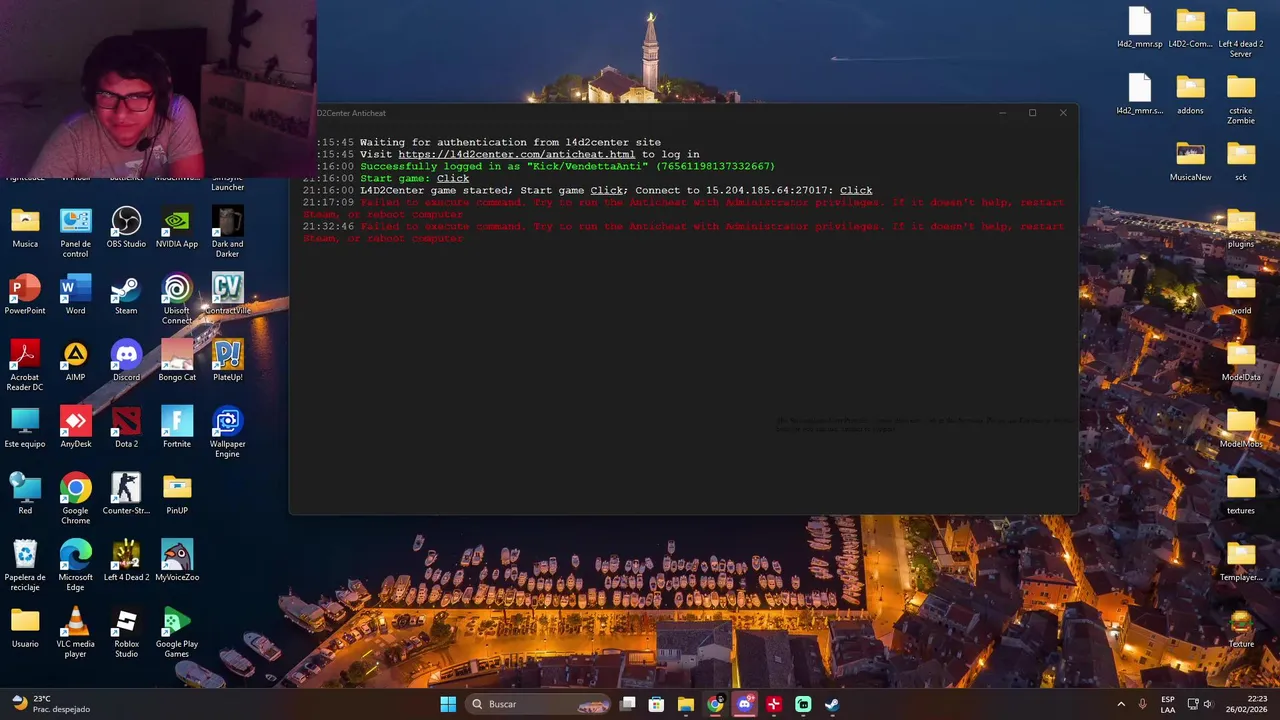
Task: Open Roblox Studio desktop icon
Action: (126, 632)
